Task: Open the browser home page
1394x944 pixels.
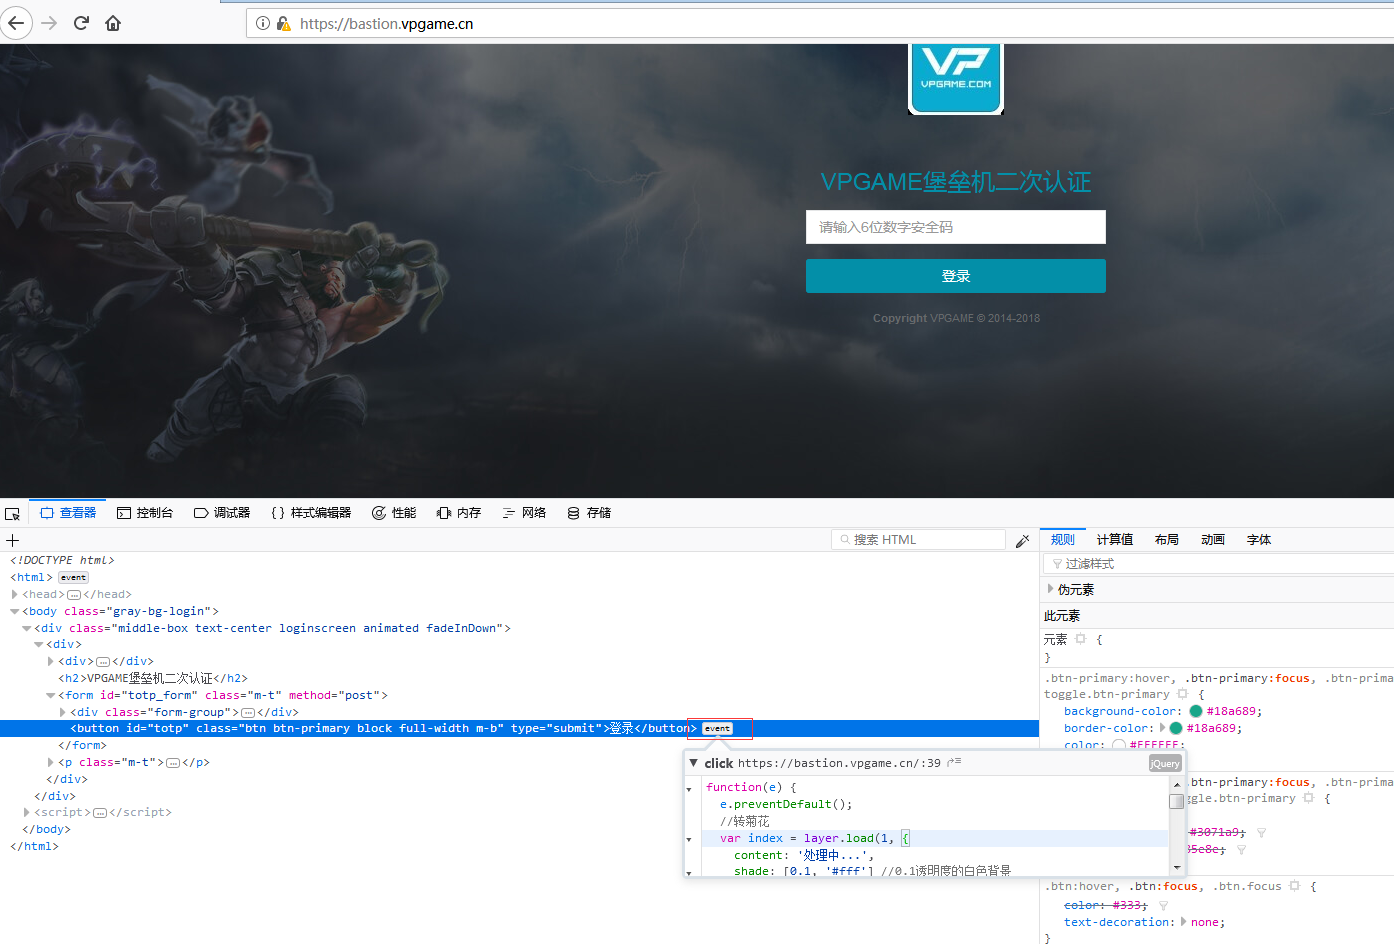Action: click(113, 23)
